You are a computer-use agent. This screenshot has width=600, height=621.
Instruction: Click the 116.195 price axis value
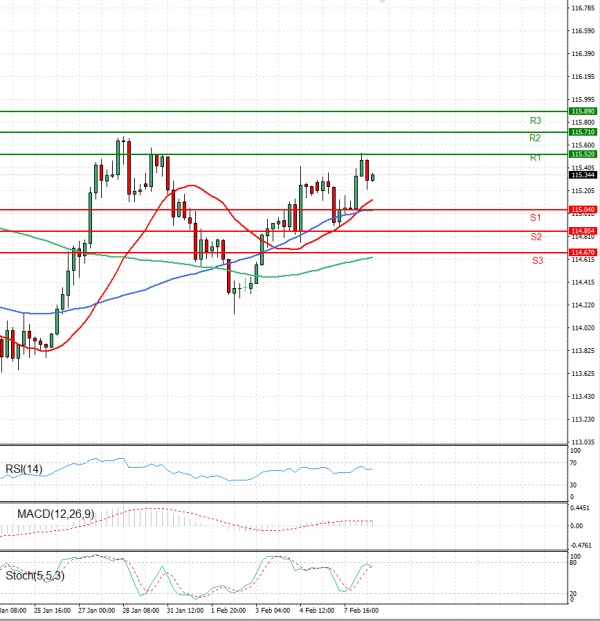point(583,76)
